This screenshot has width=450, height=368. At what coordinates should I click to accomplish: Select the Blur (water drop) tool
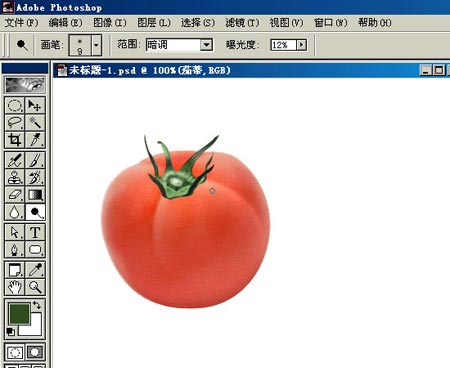[x=14, y=212]
